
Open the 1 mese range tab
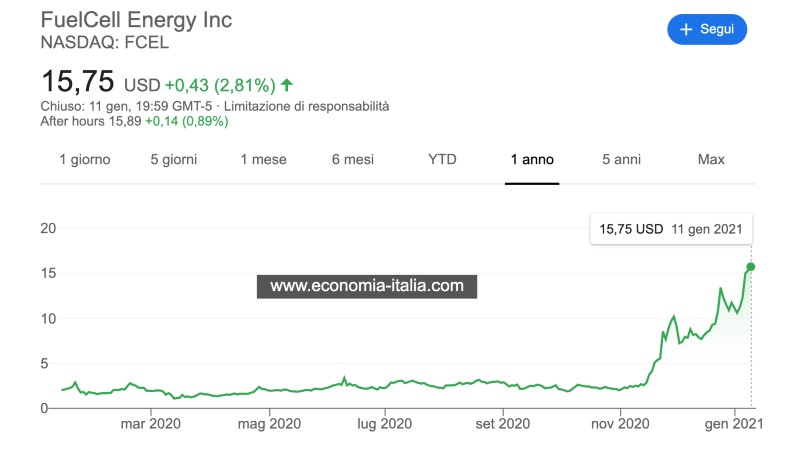coord(263,160)
